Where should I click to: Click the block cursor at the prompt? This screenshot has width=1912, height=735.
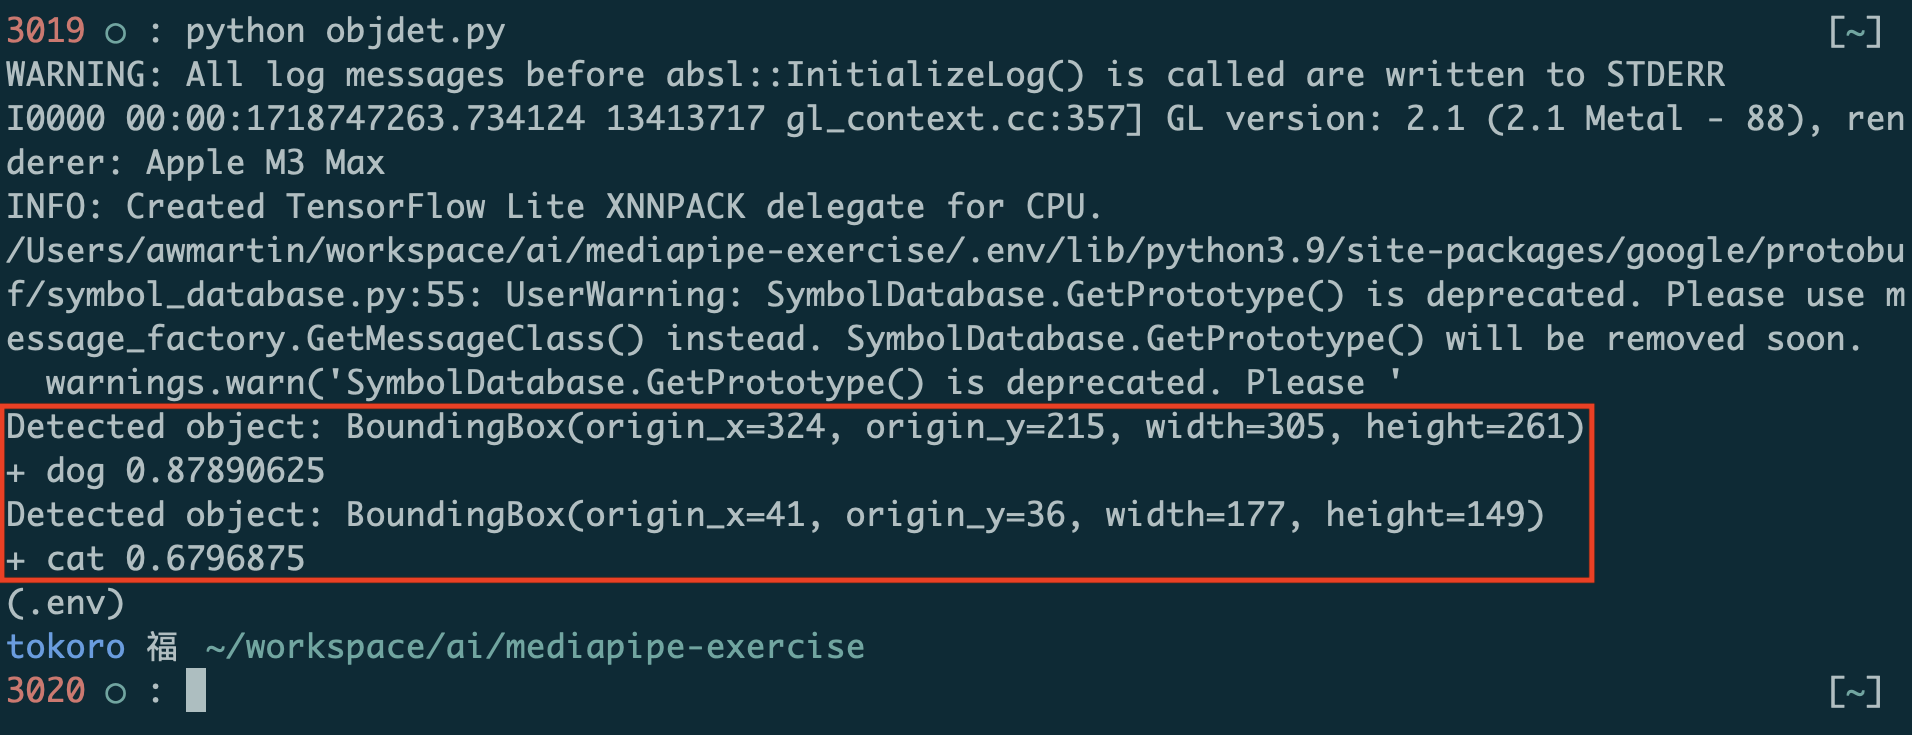[196, 691]
